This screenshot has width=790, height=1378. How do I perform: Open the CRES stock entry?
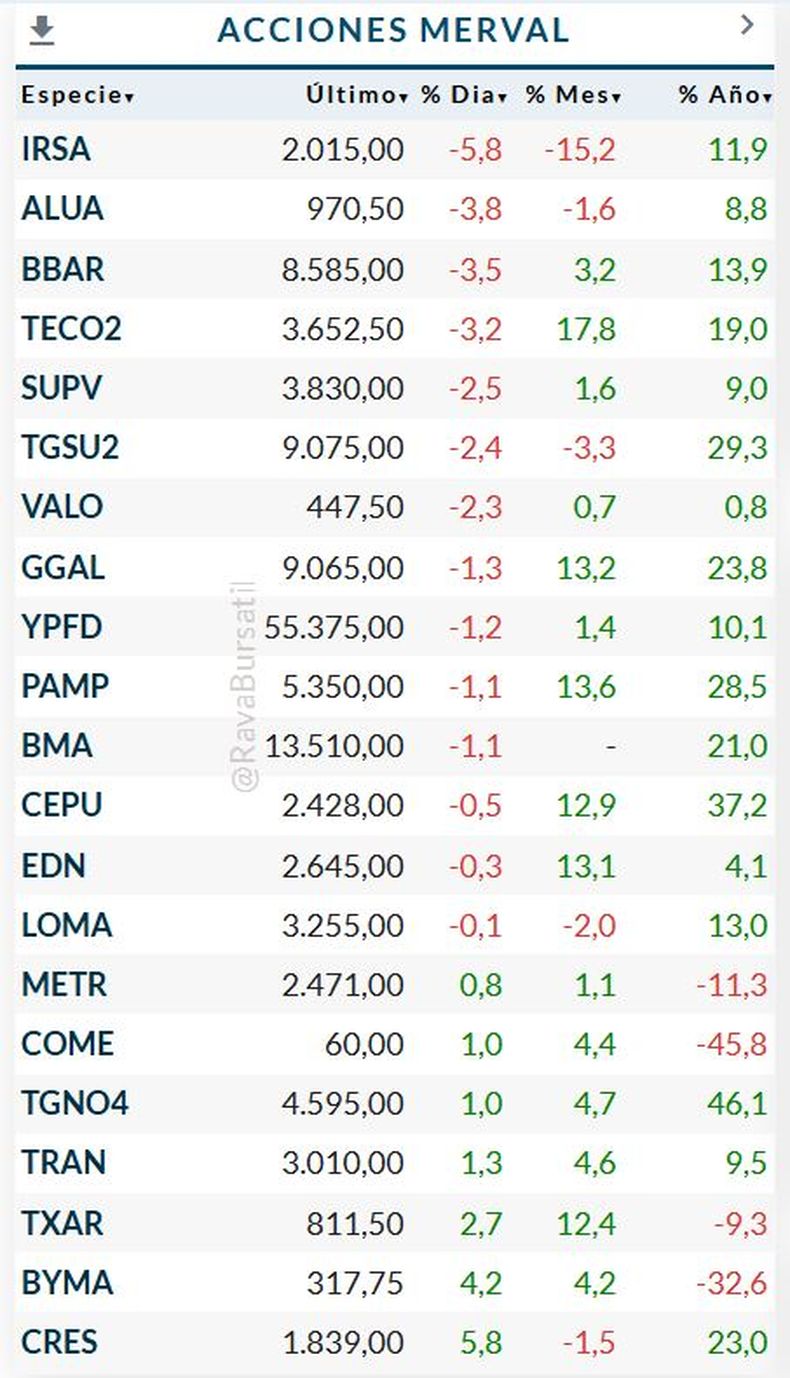click(x=395, y=1342)
